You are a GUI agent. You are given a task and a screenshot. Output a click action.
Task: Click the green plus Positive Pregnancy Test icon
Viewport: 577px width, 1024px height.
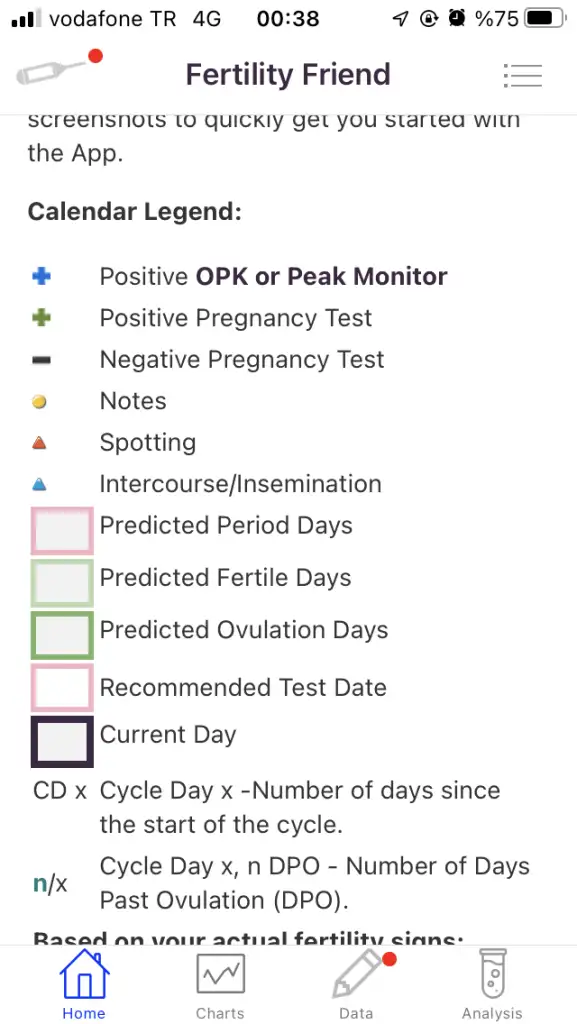click(41, 319)
